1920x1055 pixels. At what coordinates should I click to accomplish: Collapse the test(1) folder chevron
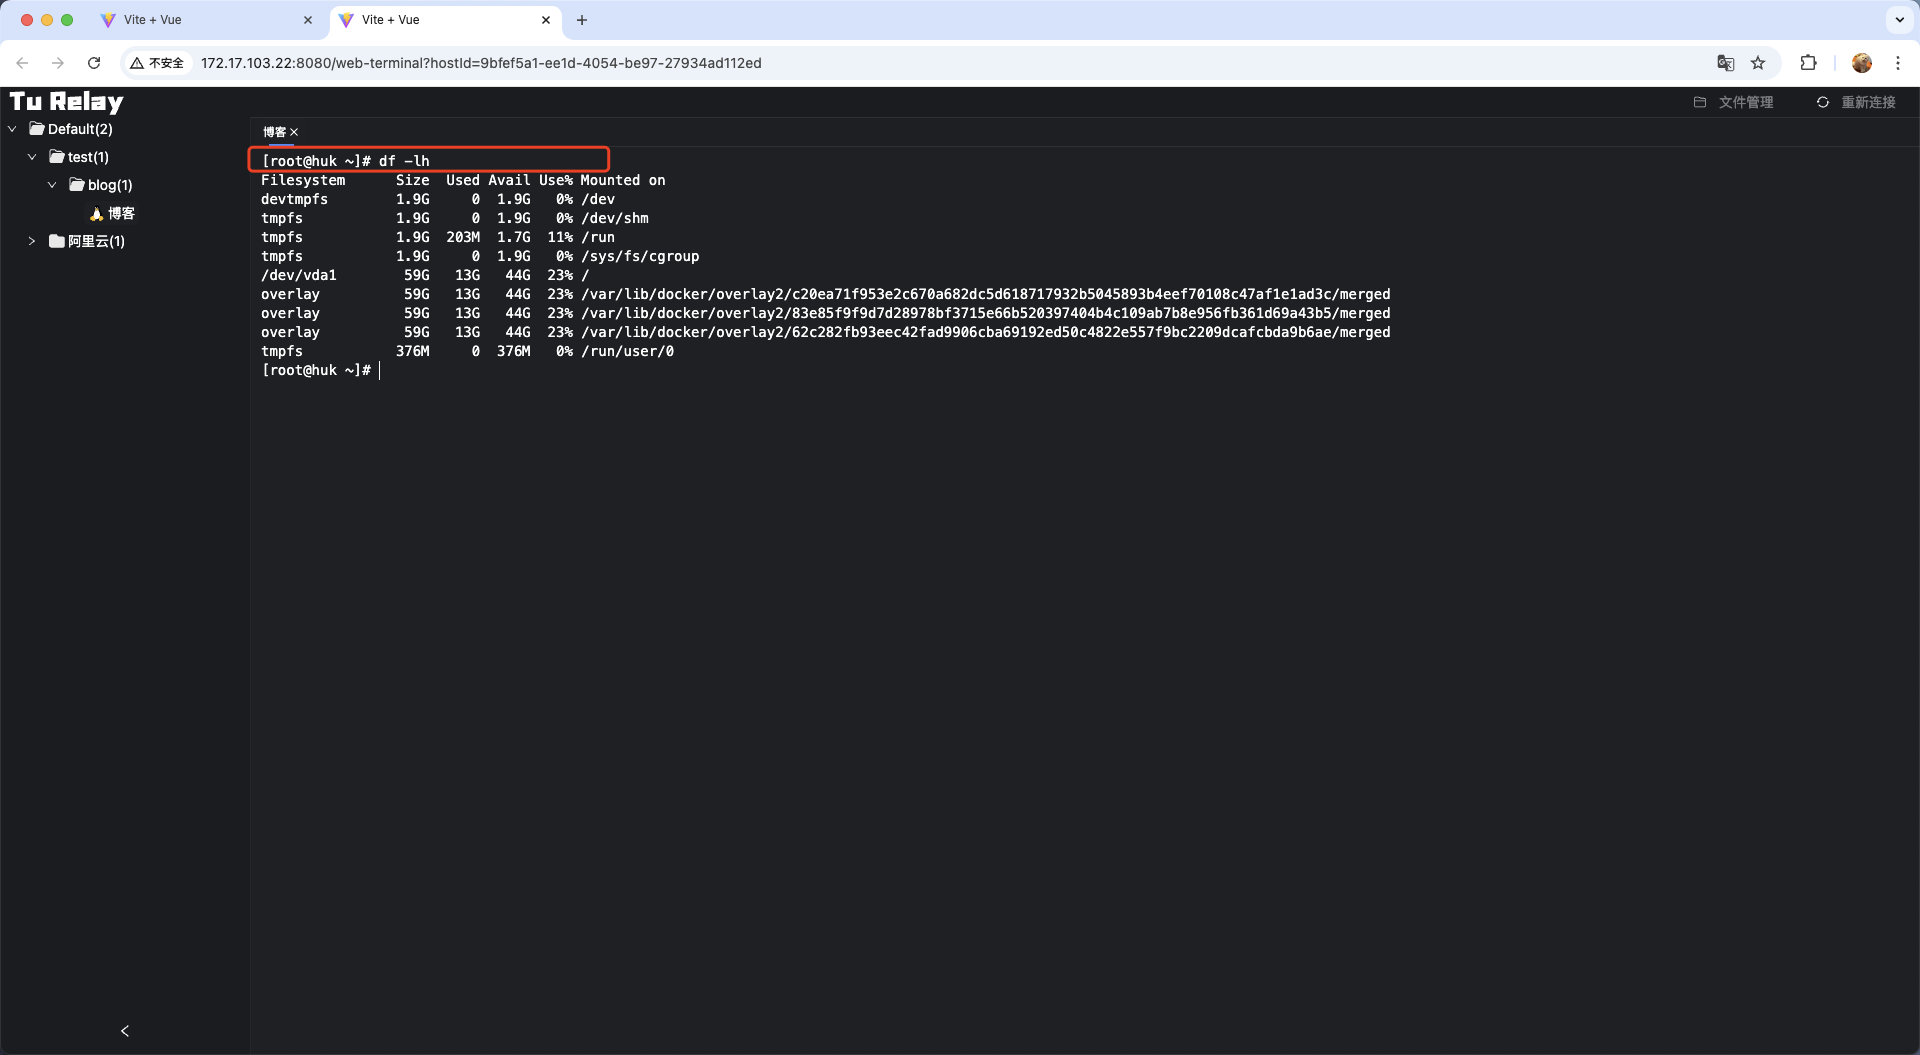[32, 157]
